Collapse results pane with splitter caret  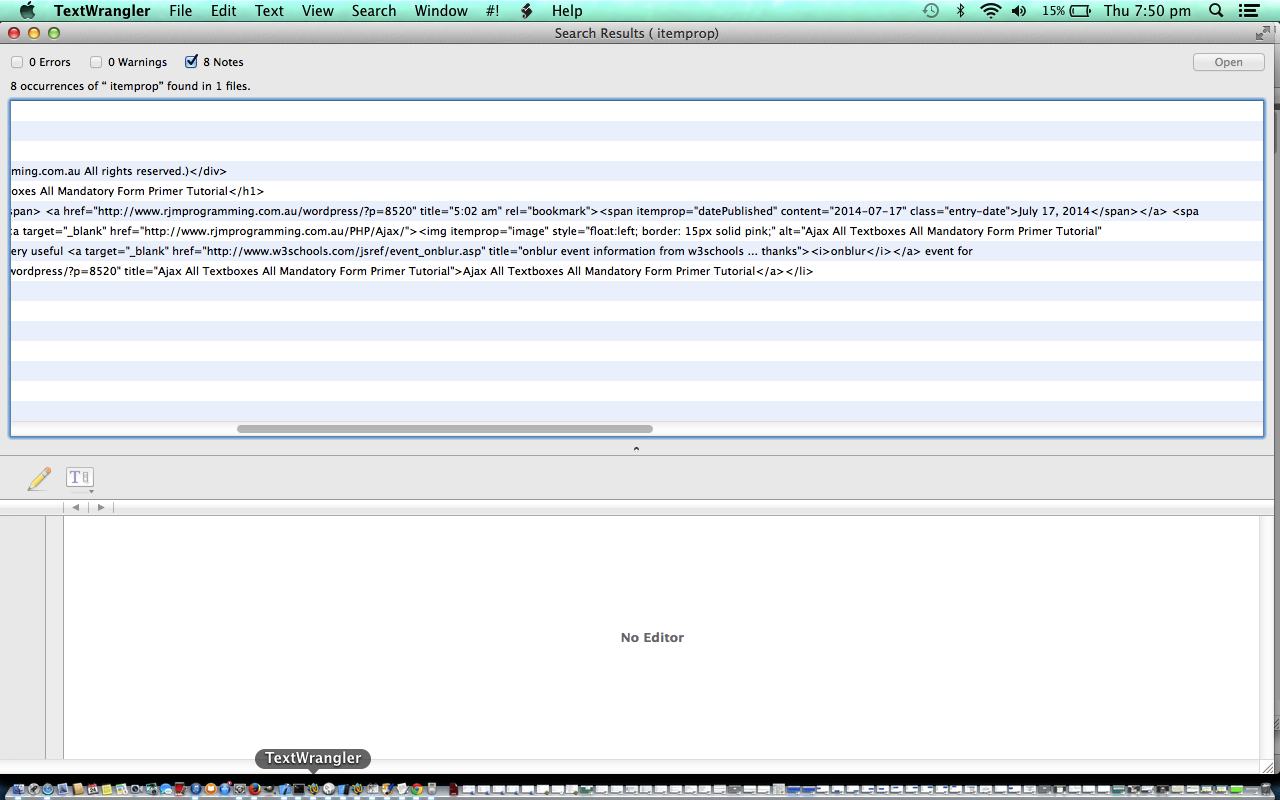pyautogui.click(x=636, y=449)
